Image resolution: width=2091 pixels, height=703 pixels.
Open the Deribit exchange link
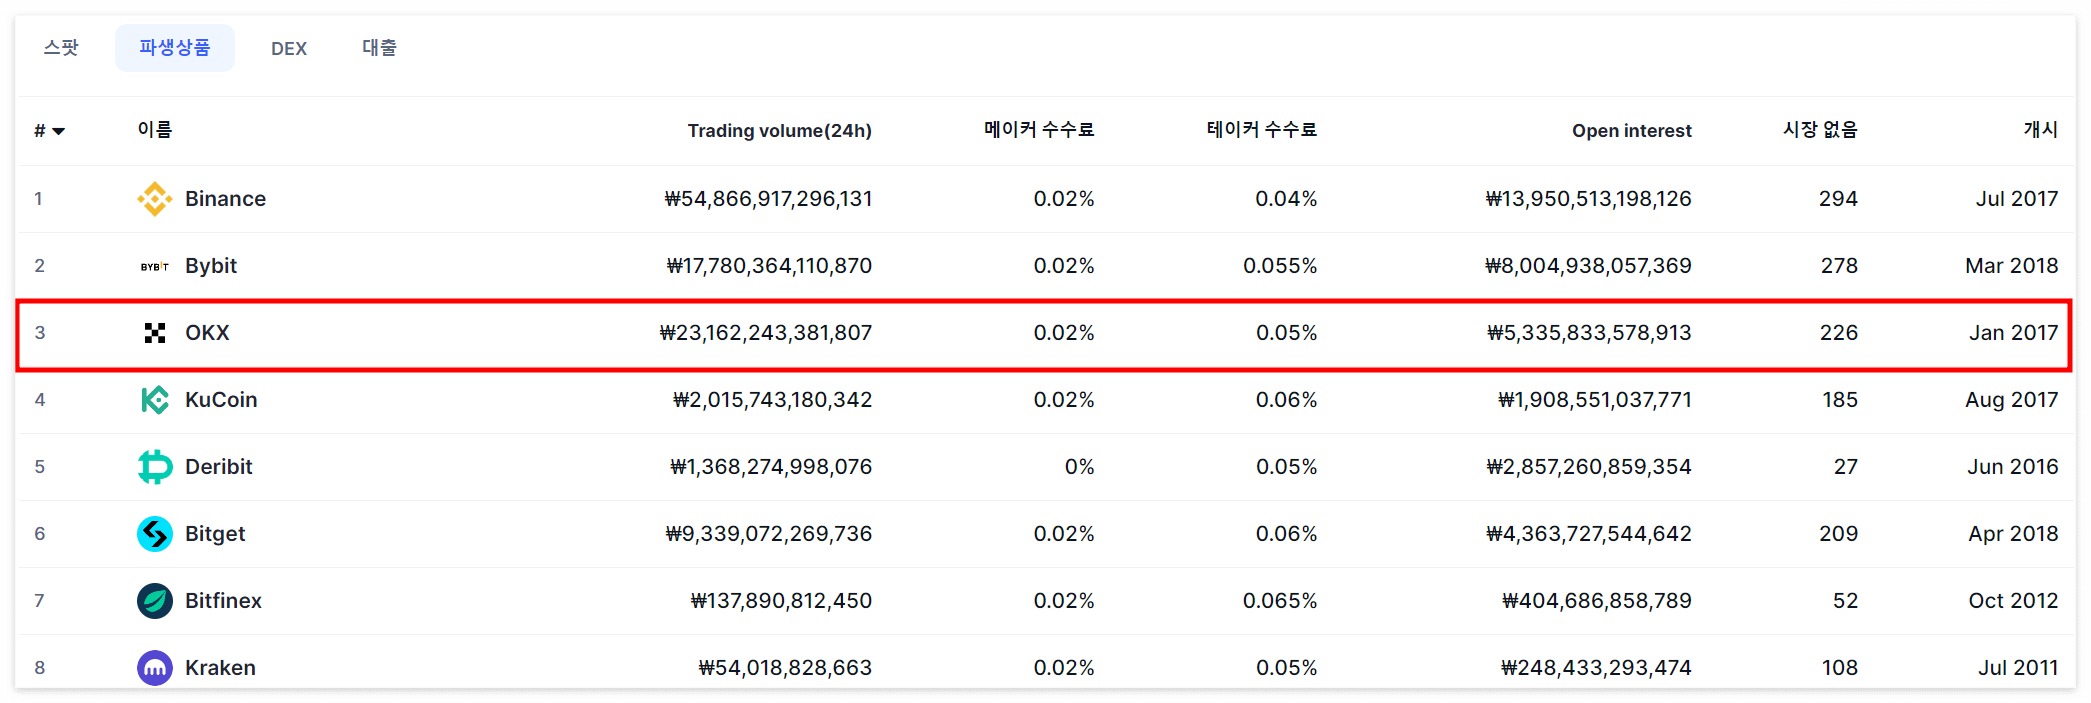[219, 467]
